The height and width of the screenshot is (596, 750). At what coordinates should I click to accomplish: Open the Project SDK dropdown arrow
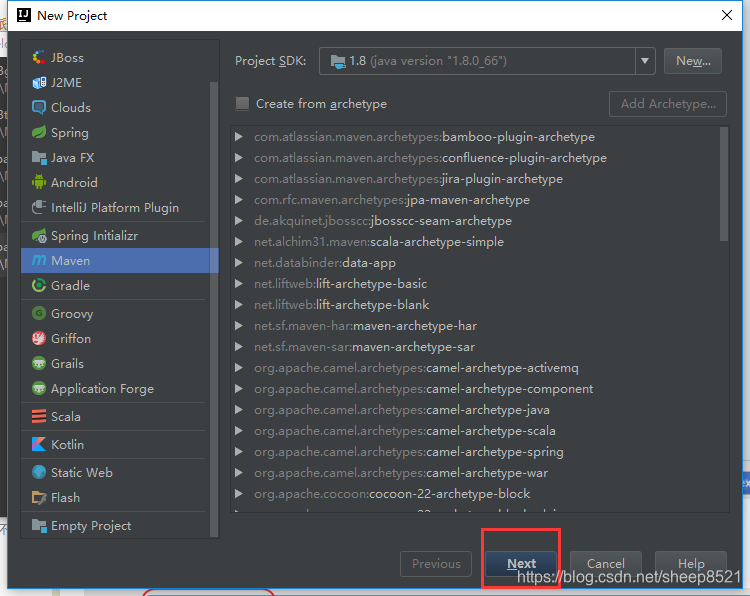[x=645, y=61]
